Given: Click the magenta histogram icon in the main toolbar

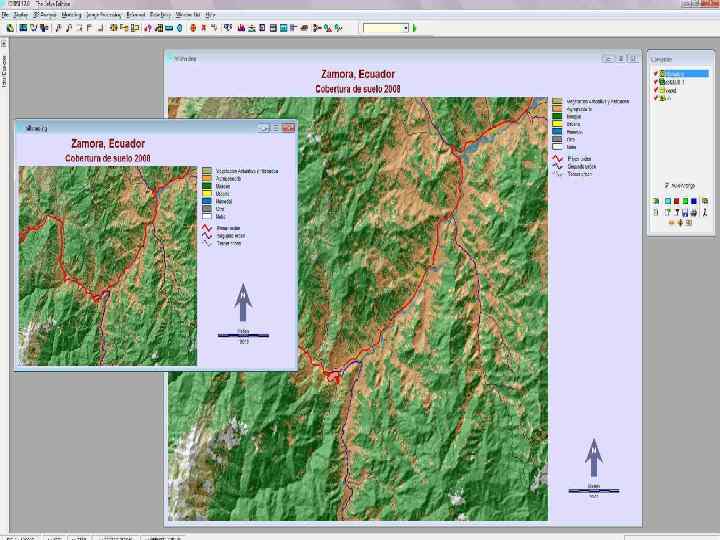Looking at the screenshot, I should point(241,28).
